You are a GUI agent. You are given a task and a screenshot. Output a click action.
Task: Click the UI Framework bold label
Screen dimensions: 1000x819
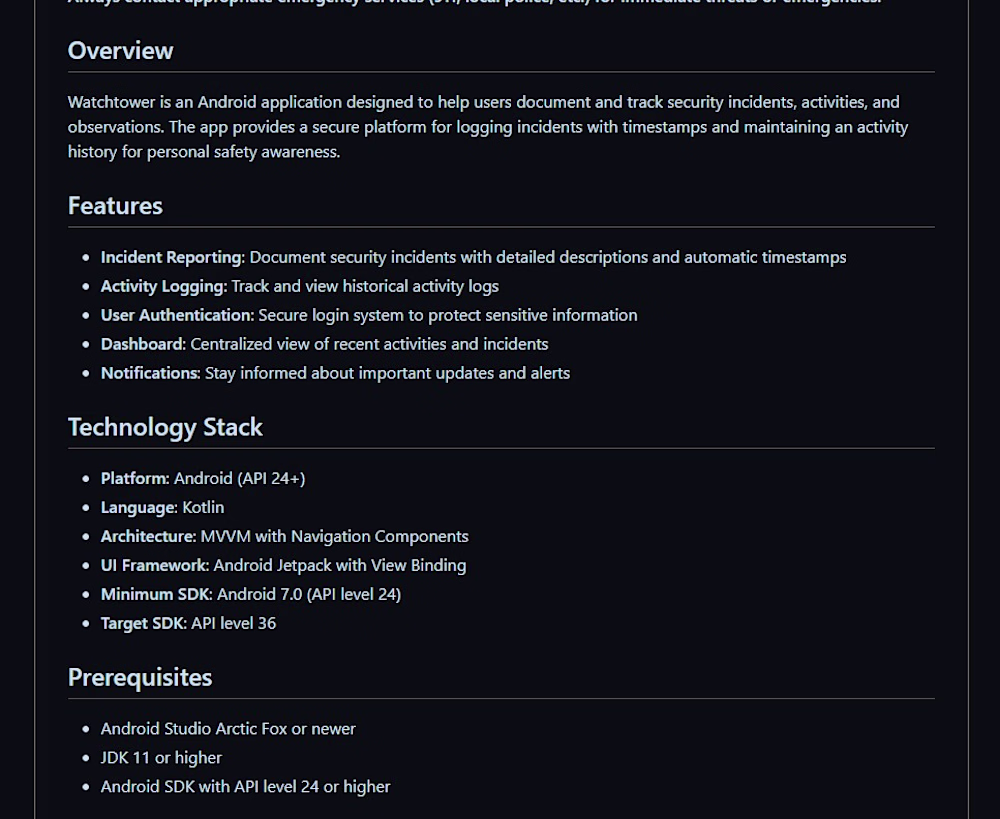coord(155,566)
